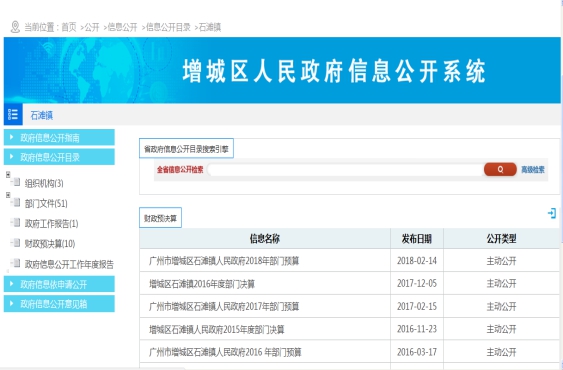Click date cell 2017-02-15
This screenshot has height=370, width=563.
pyautogui.click(x=417, y=306)
